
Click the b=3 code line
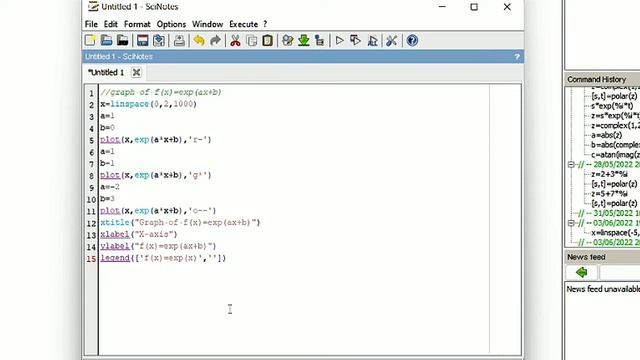108,199
